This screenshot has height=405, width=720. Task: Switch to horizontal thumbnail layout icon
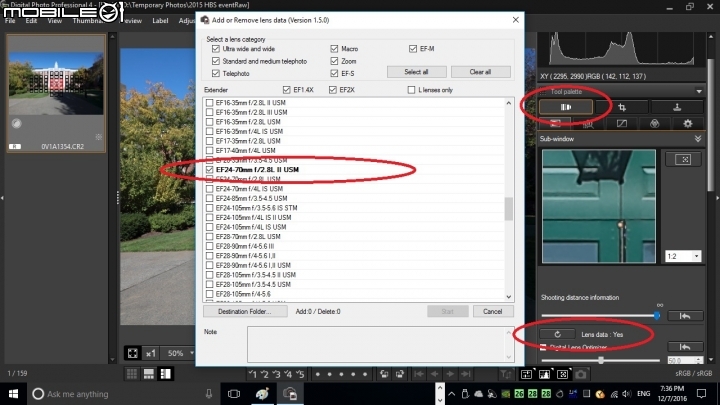pos(149,374)
